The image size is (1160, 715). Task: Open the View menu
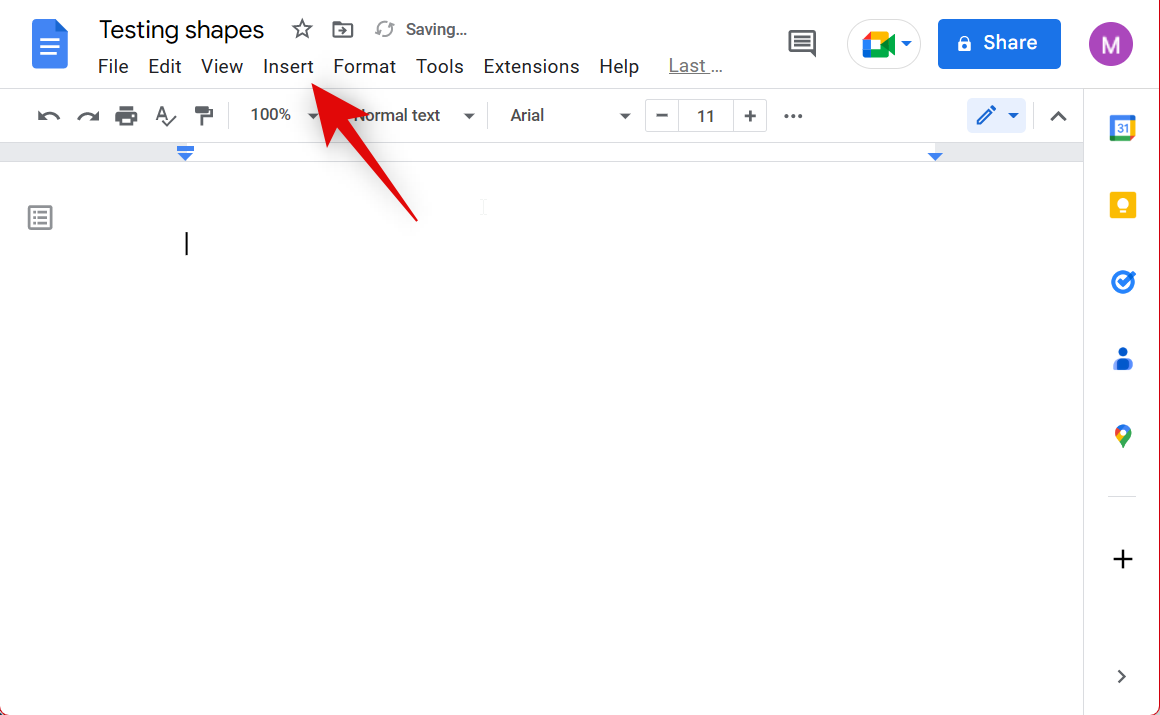[222, 67]
